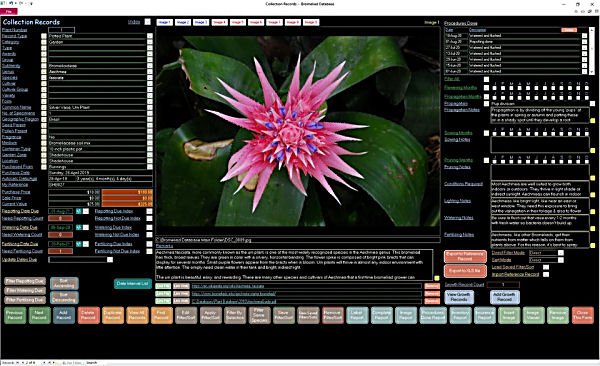Click Export to Reference Record
This screenshot has width=600, height=366.
pos(465,256)
